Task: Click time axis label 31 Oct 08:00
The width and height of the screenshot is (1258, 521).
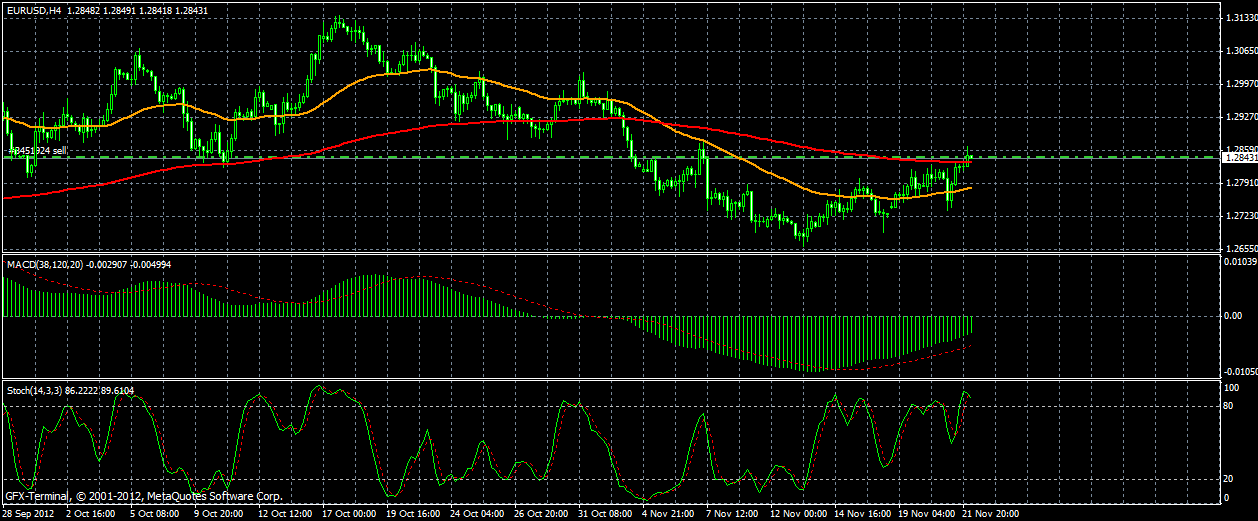Action: tap(607, 513)
